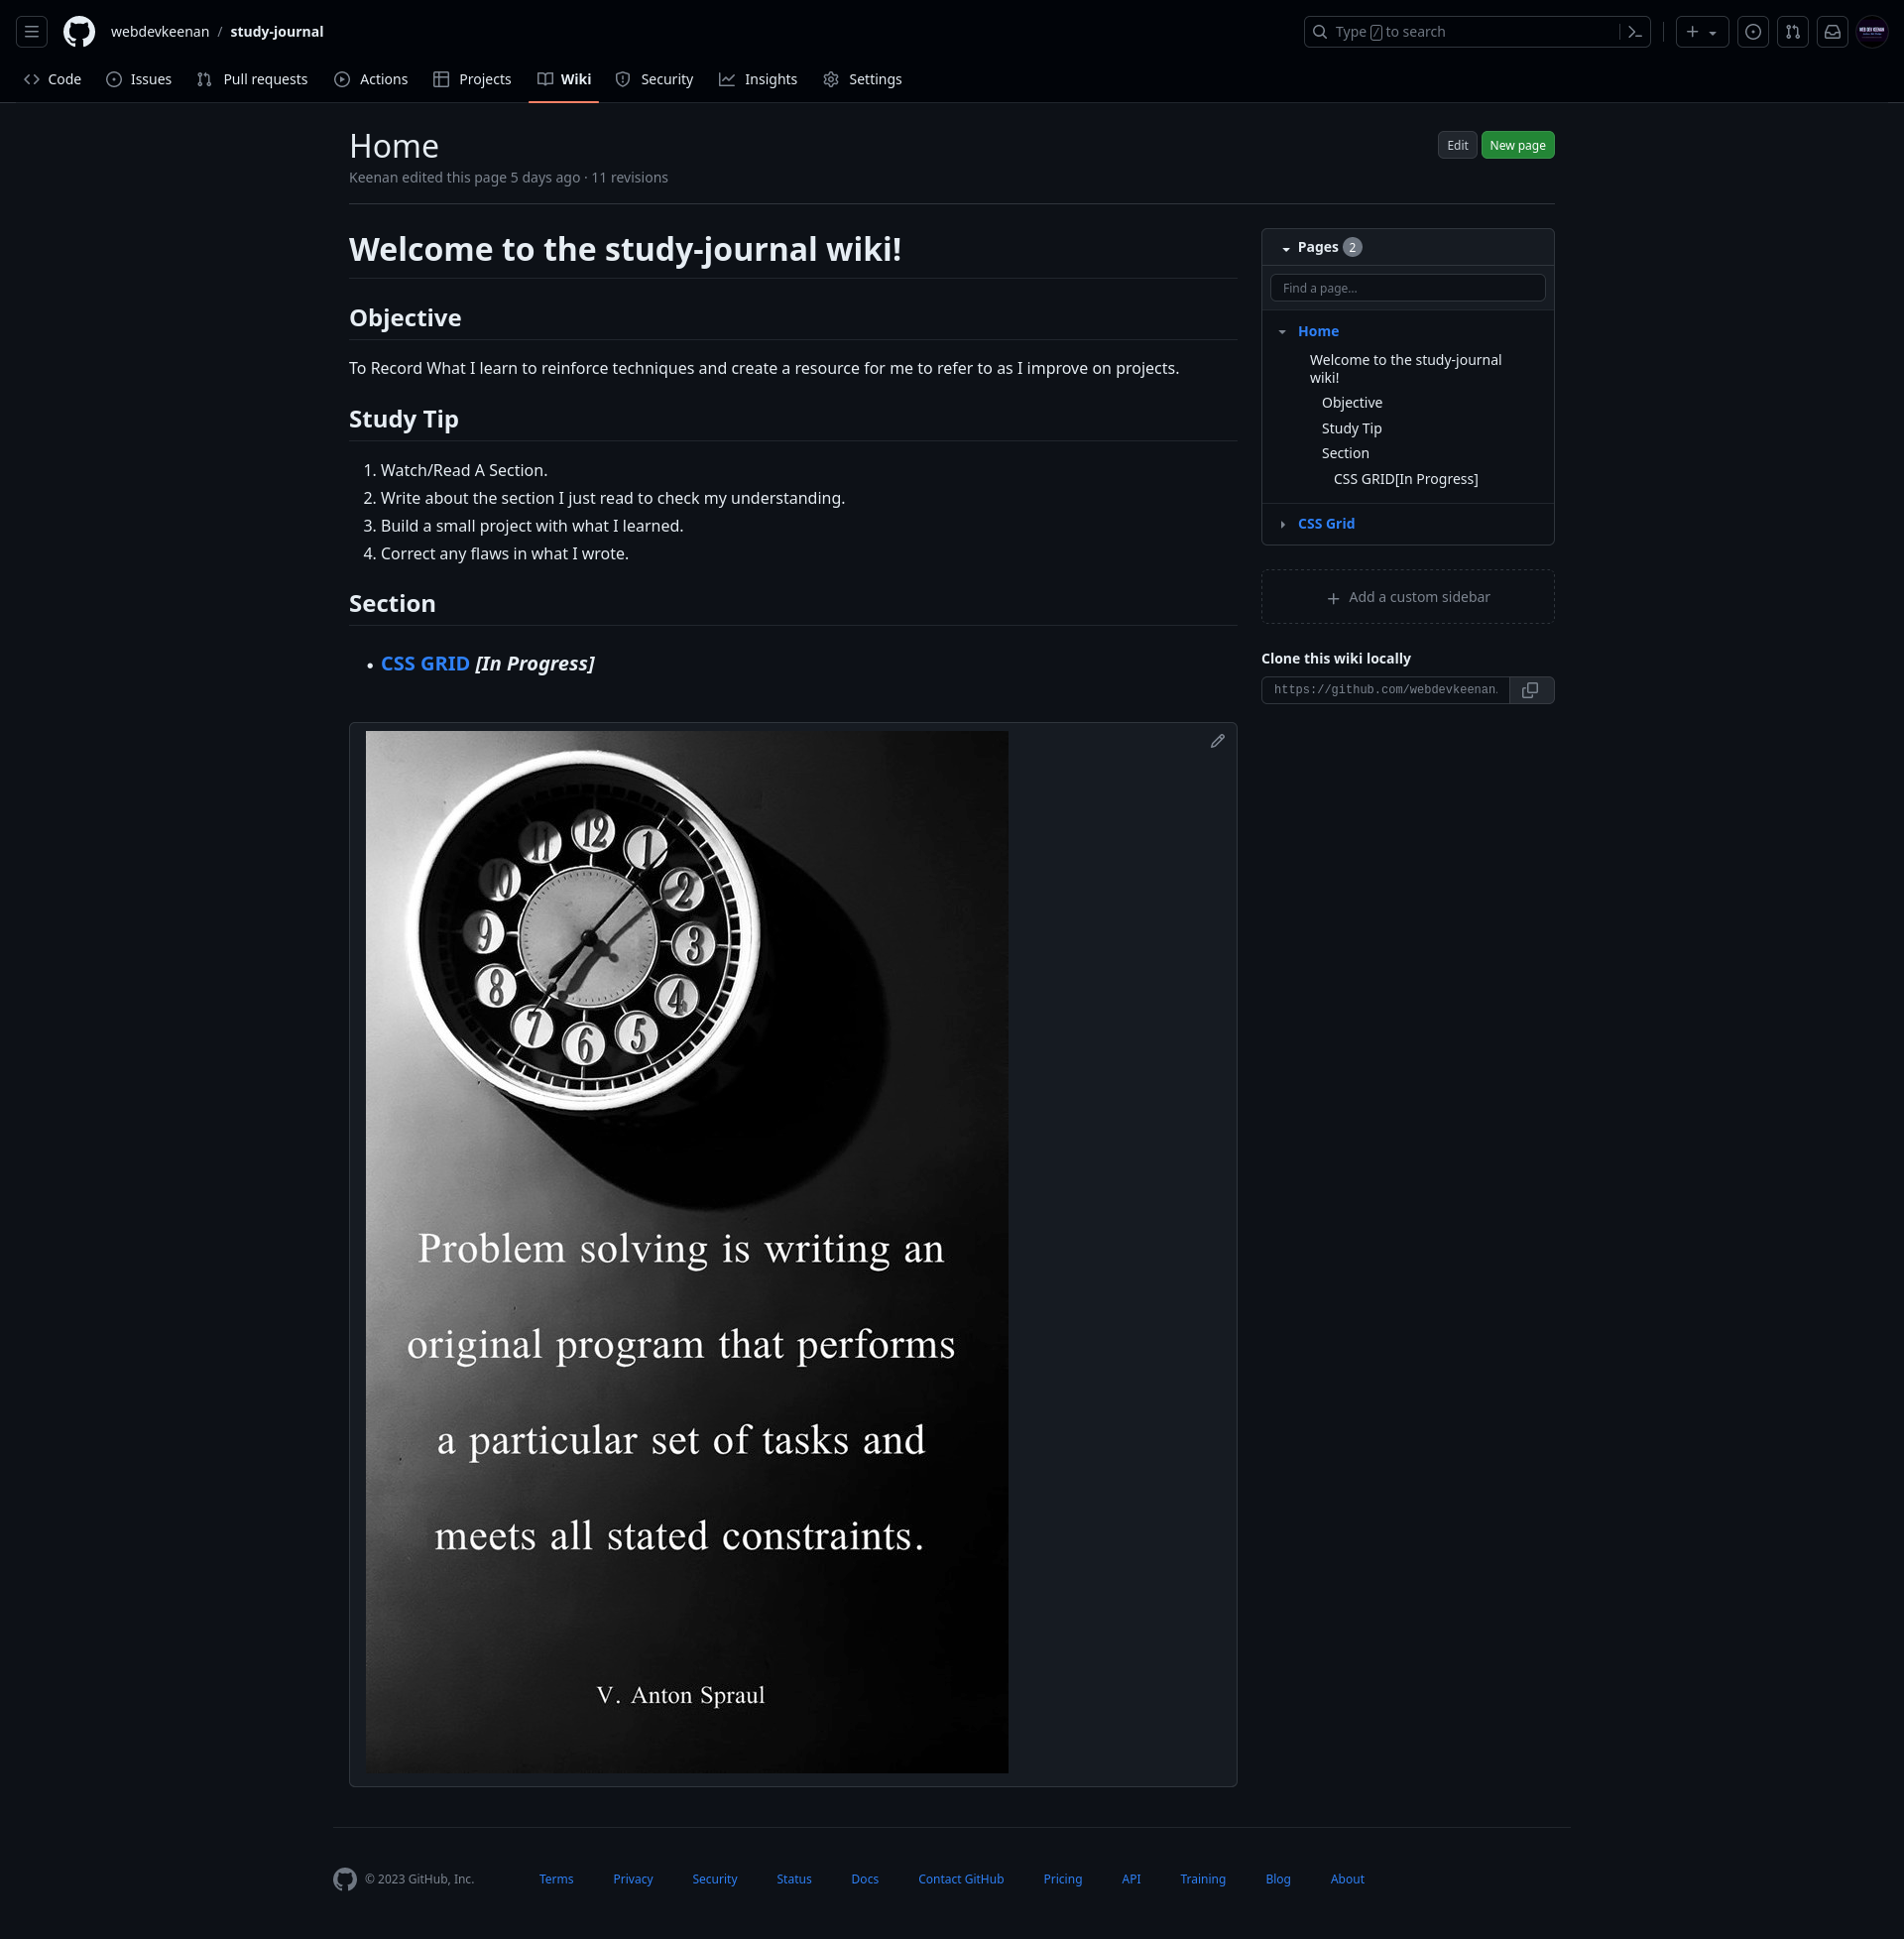Viewport: 1904px width, 1939px height.
Task: Open the GitHub home logo
Action: 78,31
